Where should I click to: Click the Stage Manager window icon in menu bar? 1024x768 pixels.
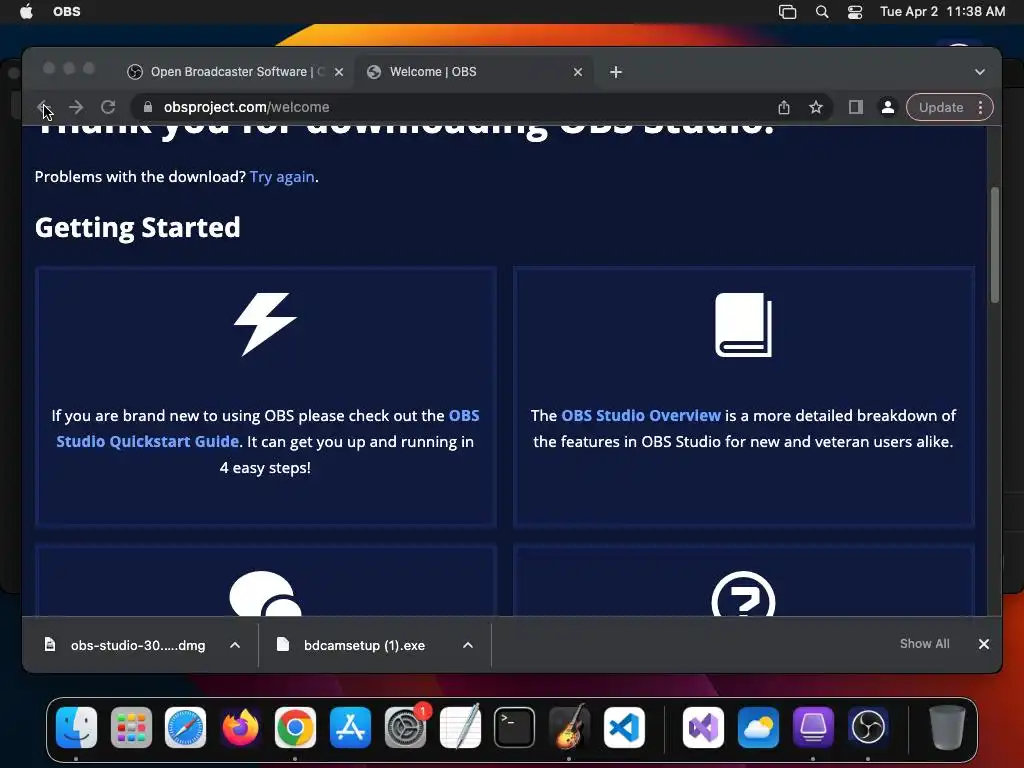(788, 12)
